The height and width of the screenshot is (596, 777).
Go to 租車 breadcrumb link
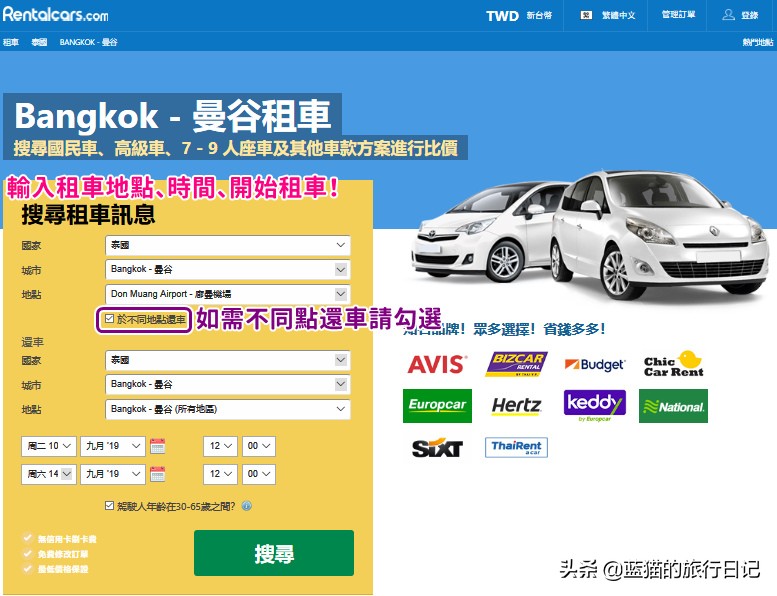coord(10,42)
